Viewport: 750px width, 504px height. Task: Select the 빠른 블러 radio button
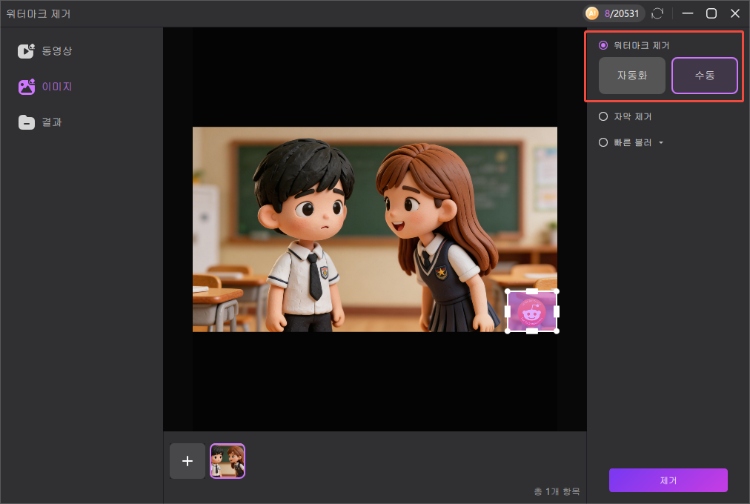(603, 142)
